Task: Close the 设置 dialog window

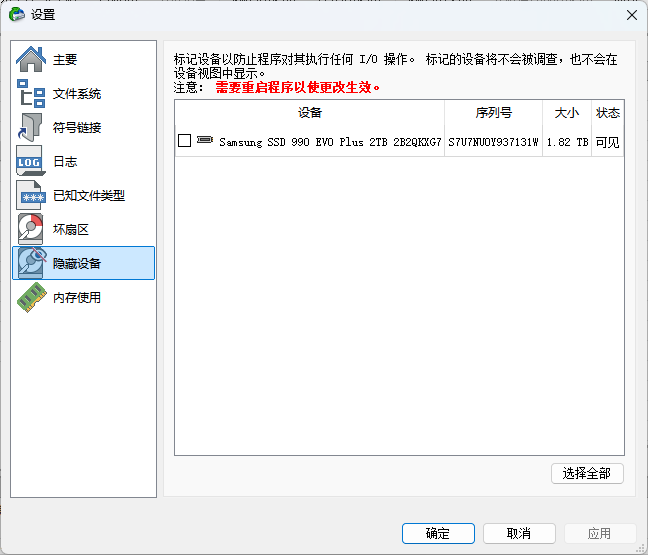Action: tap(631, 14)
